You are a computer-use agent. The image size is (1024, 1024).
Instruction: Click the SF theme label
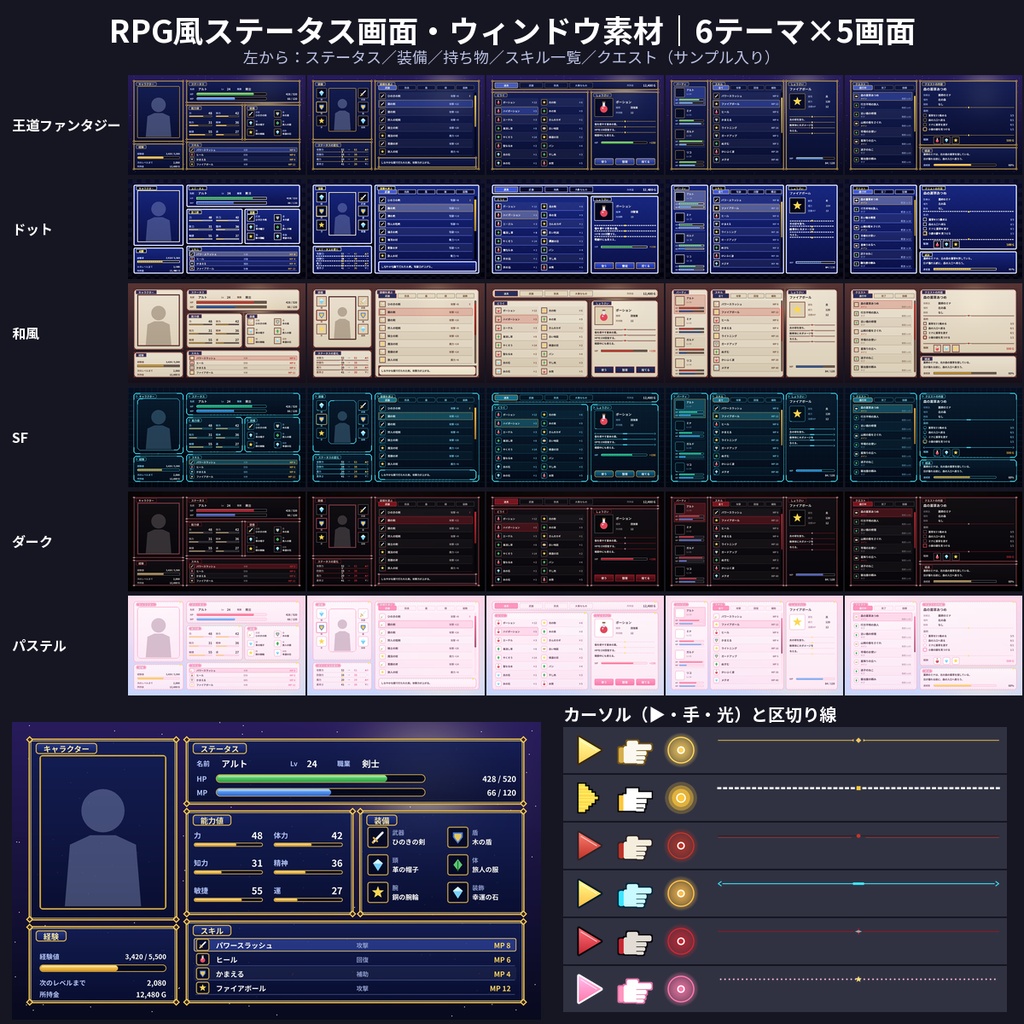pyautogui.click(x=20, y=438)
